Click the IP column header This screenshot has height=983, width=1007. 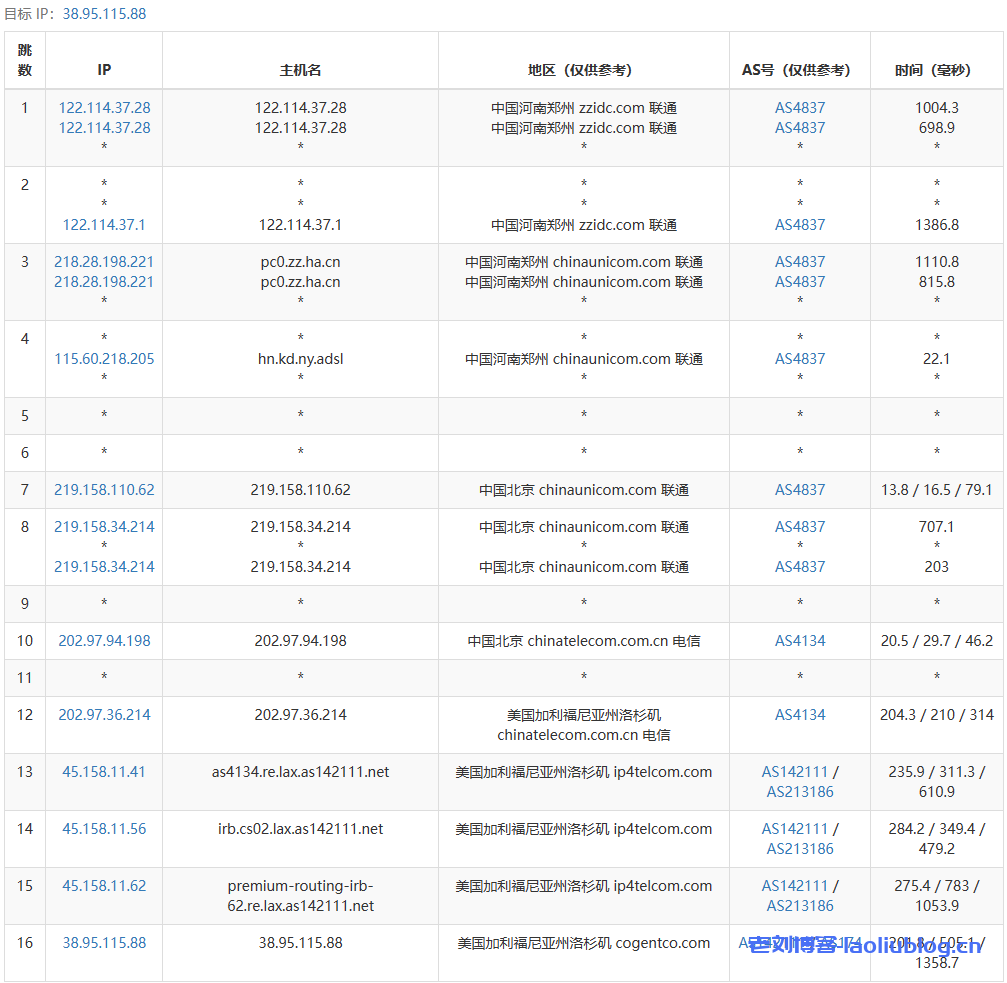pos(103,70)
